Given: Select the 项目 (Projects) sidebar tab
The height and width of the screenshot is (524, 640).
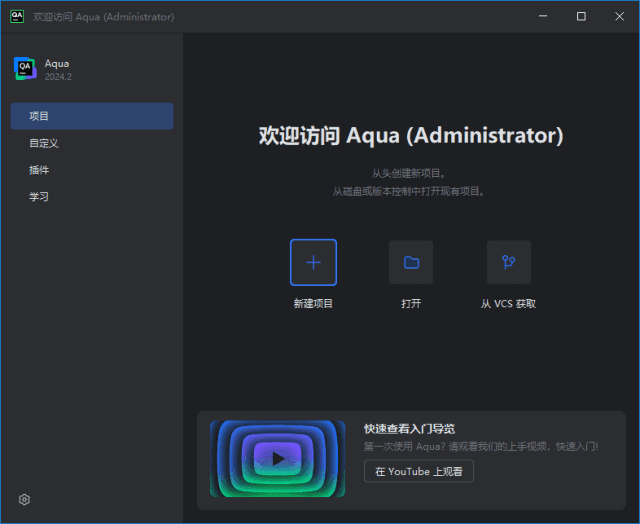Looking at the screenshot, I should click(x=92, y=116).
